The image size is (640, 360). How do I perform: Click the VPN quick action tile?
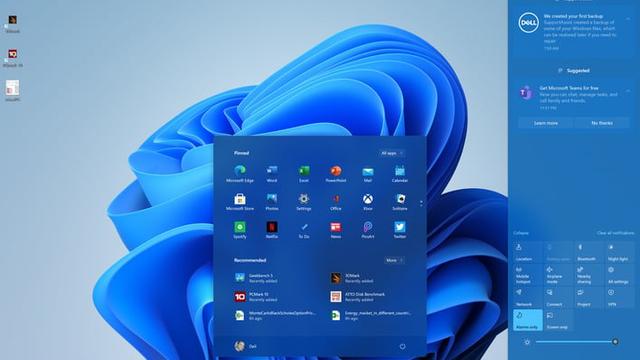click(x=618, y=298)
